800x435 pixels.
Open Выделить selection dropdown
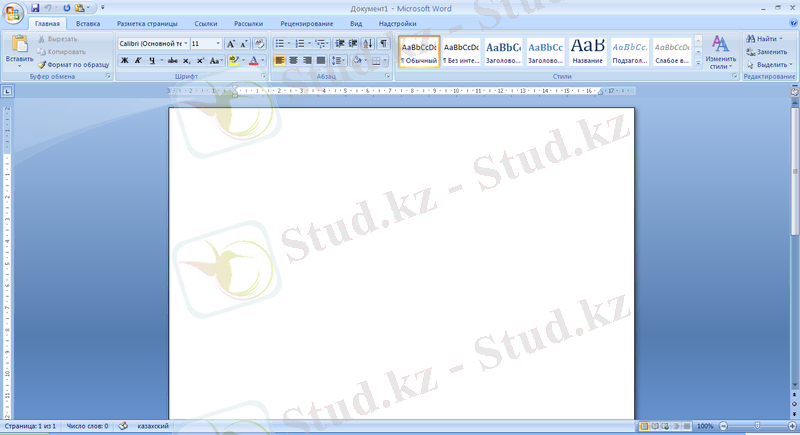coord(769,65)
